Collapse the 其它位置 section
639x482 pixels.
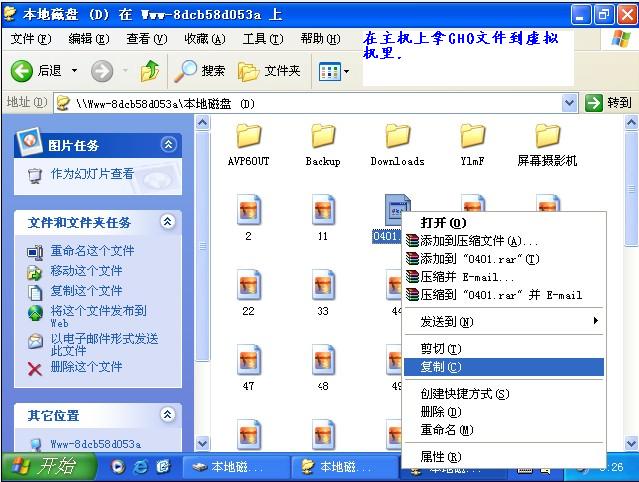(168, 415)
